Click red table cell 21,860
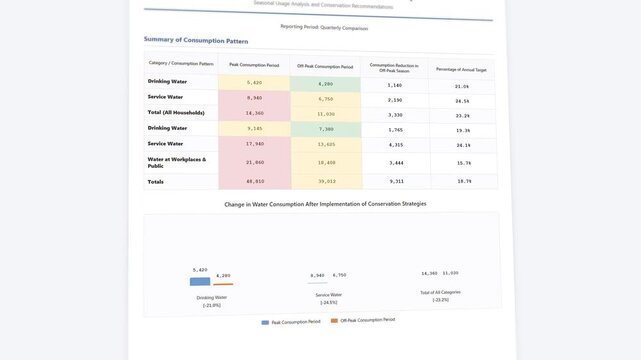The image size is (641, 360). tap(255, 163)
